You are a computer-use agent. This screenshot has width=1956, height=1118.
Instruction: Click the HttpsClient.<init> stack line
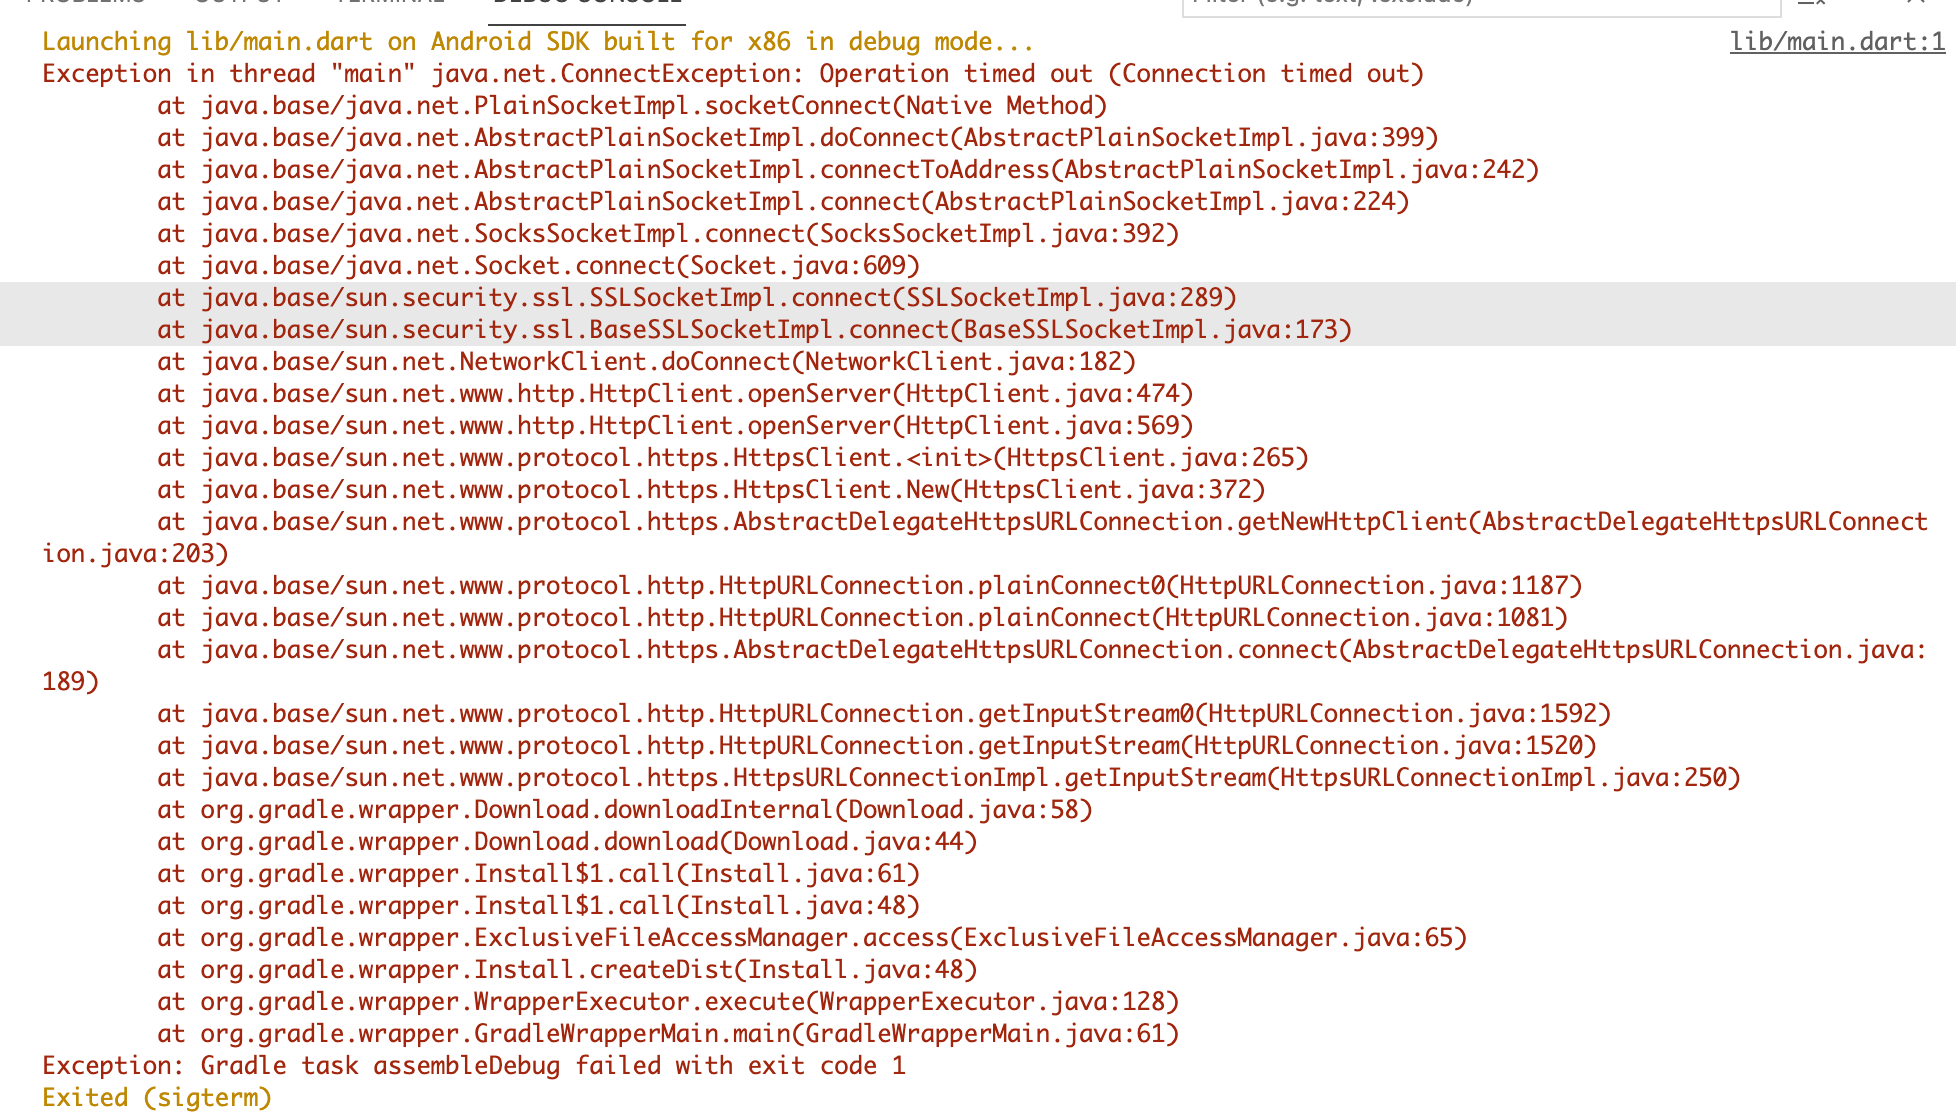(733, 458)
